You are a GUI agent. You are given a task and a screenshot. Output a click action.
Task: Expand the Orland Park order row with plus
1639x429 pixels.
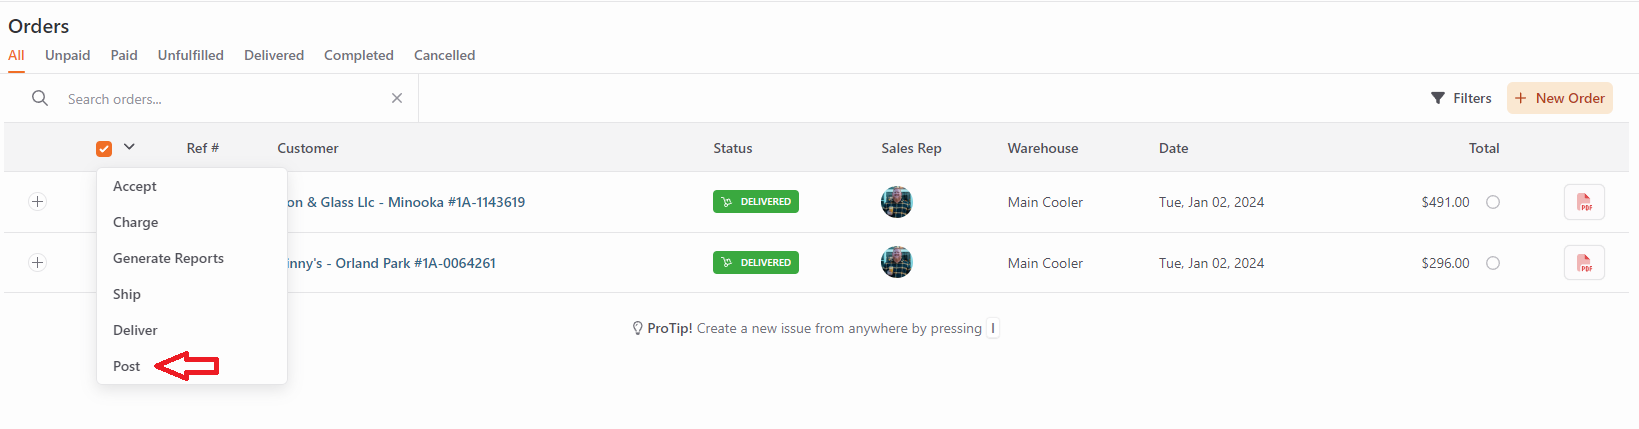click(x=37, y=263)
